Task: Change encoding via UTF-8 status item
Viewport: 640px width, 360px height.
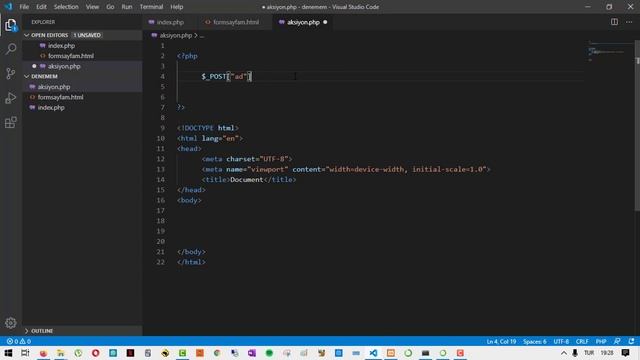Action: point(561,341)
